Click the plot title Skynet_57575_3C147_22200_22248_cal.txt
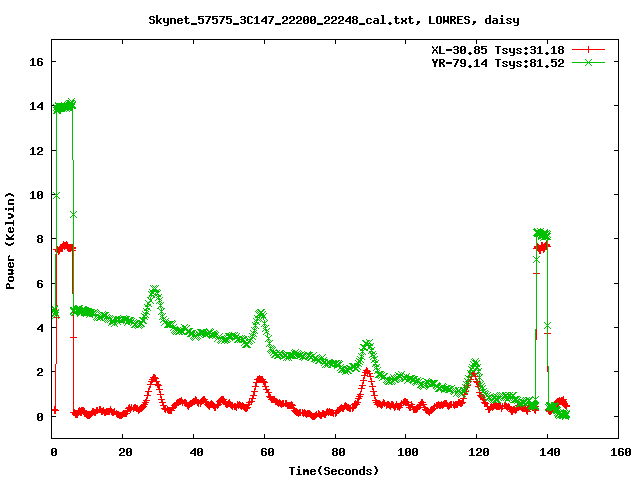The width and height of the screenshot is (640, 480). click(x=284, y=20)
